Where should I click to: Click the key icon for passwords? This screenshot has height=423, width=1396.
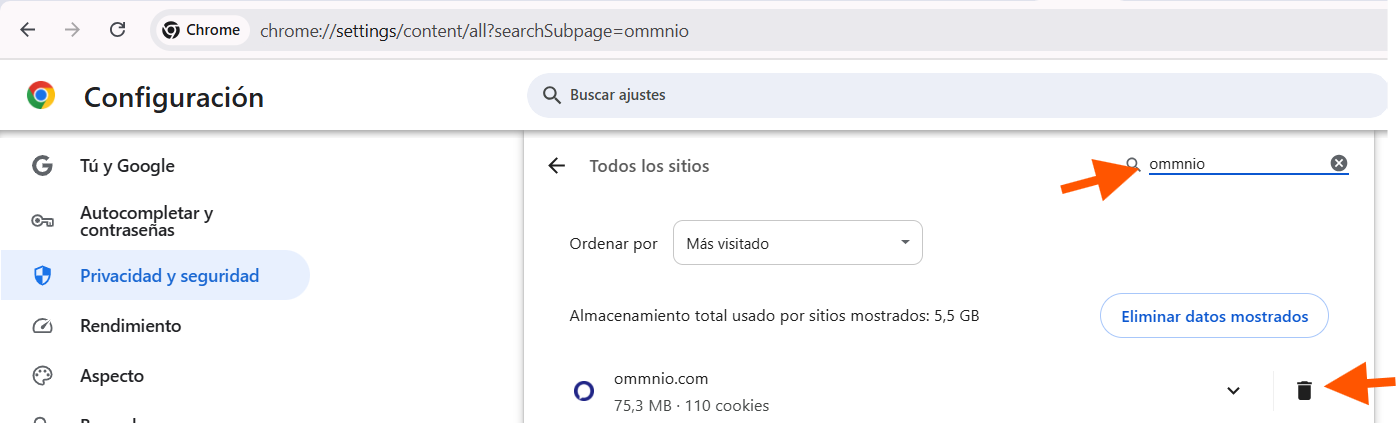click(x=42, y=221)
